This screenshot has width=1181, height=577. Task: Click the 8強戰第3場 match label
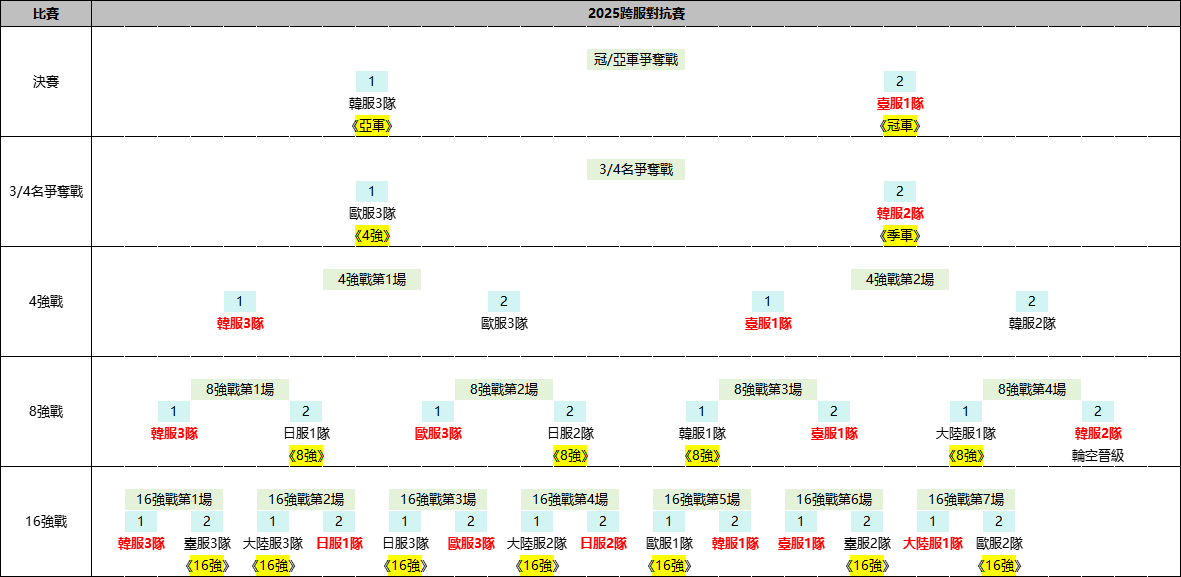pos(767,389)
